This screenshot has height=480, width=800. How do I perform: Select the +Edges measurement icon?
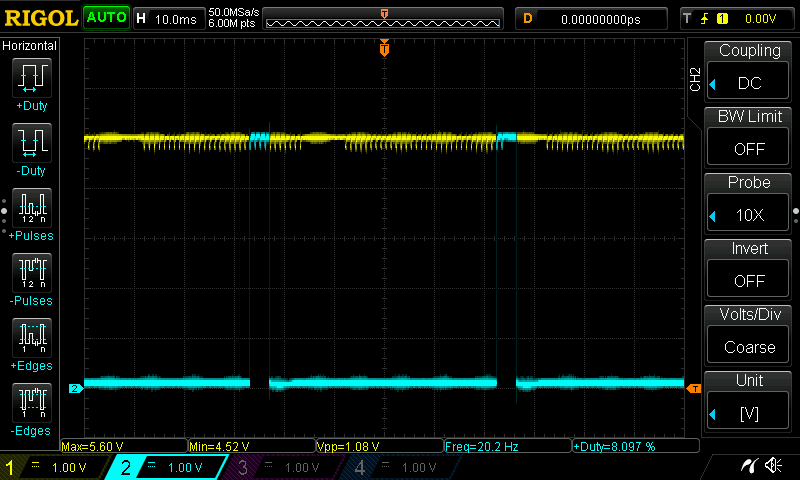32,338
